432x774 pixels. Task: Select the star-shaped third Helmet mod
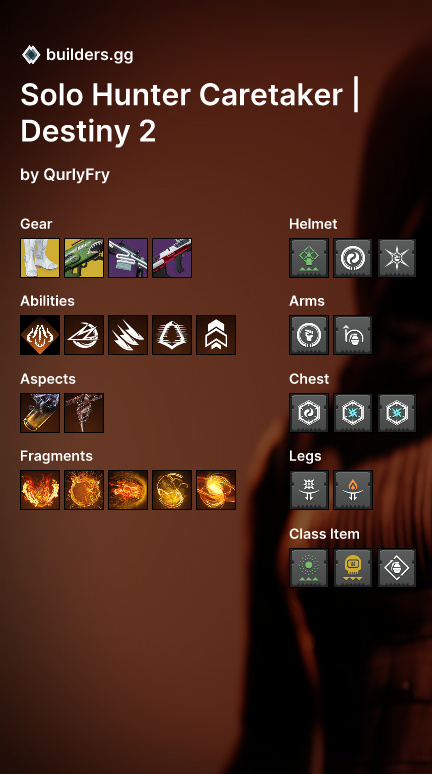(397, 258)
